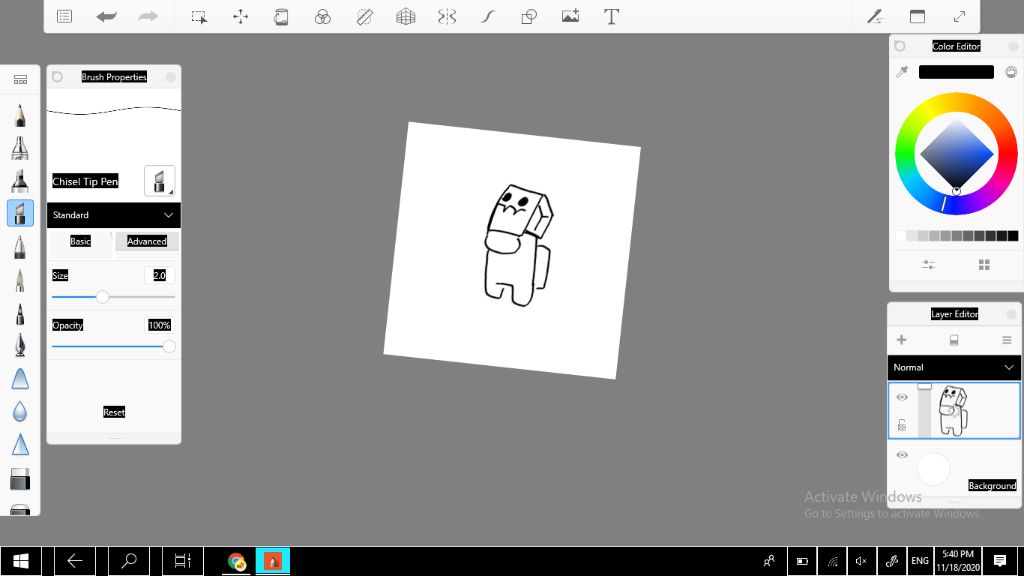
Task: Open the Windows notification center
Action: click(x=999, y=561)
